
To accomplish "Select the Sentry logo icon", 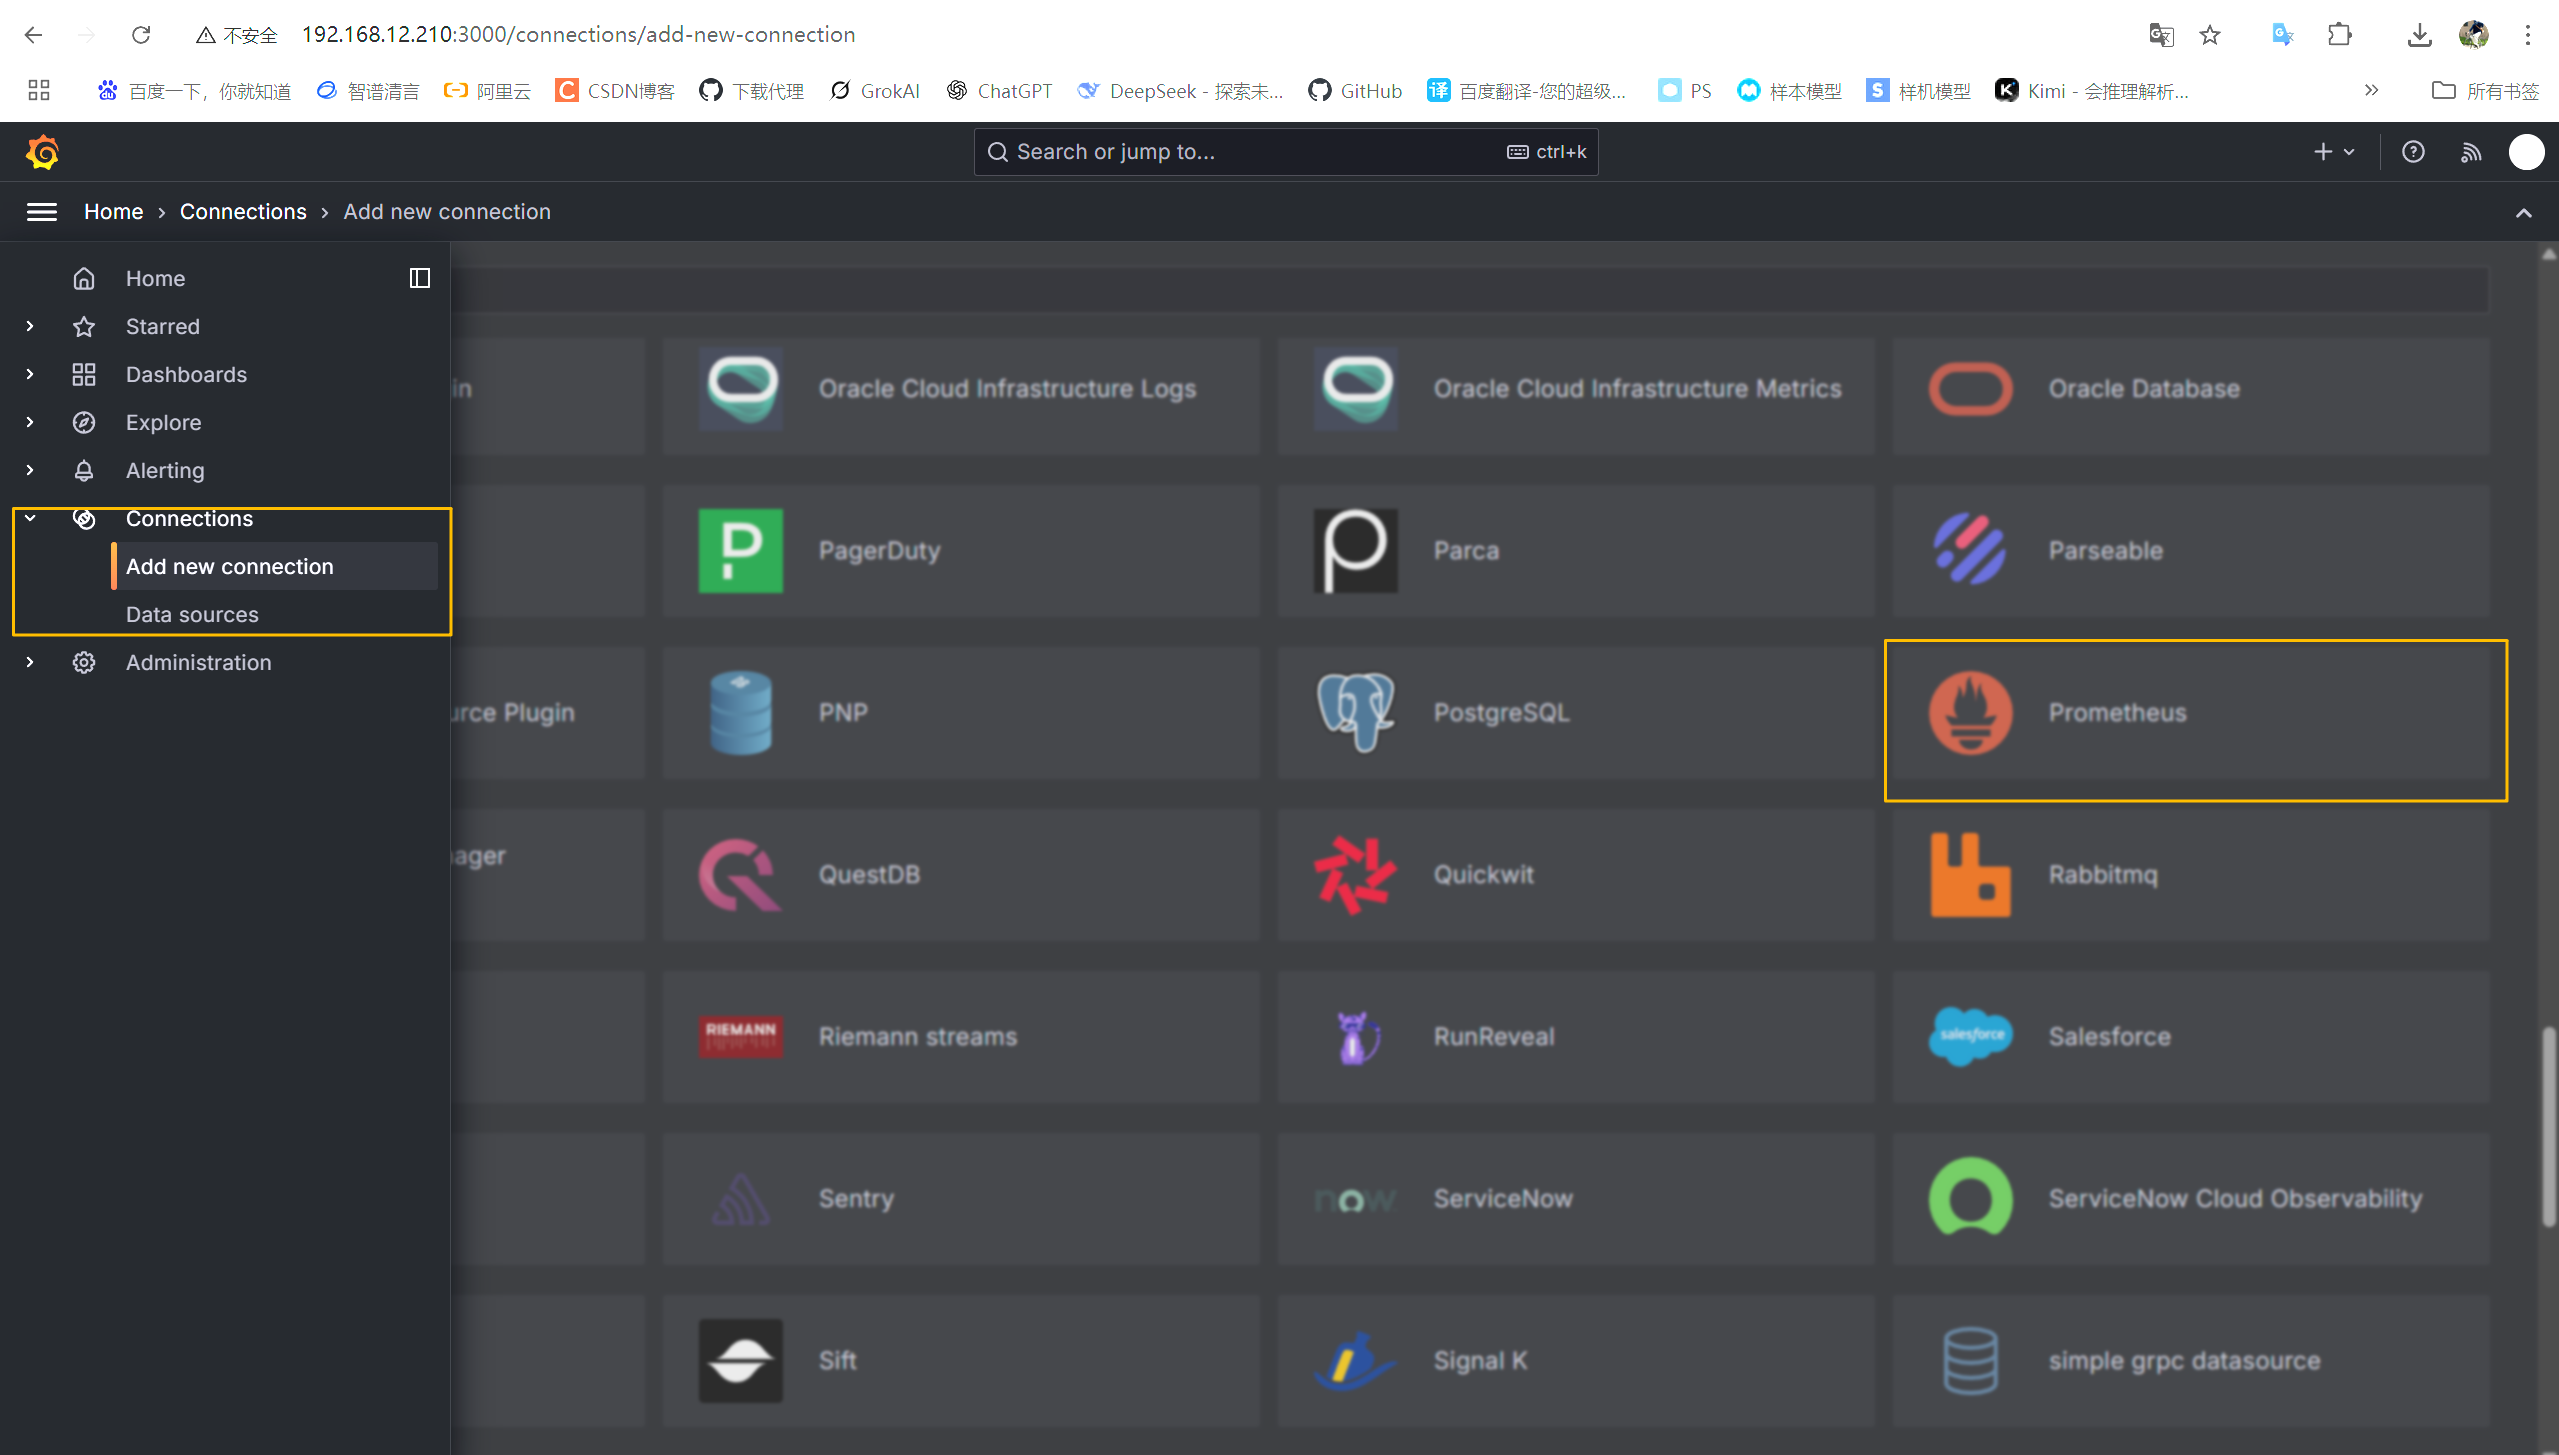I will pyautogui.click(x=740, y=1198).
